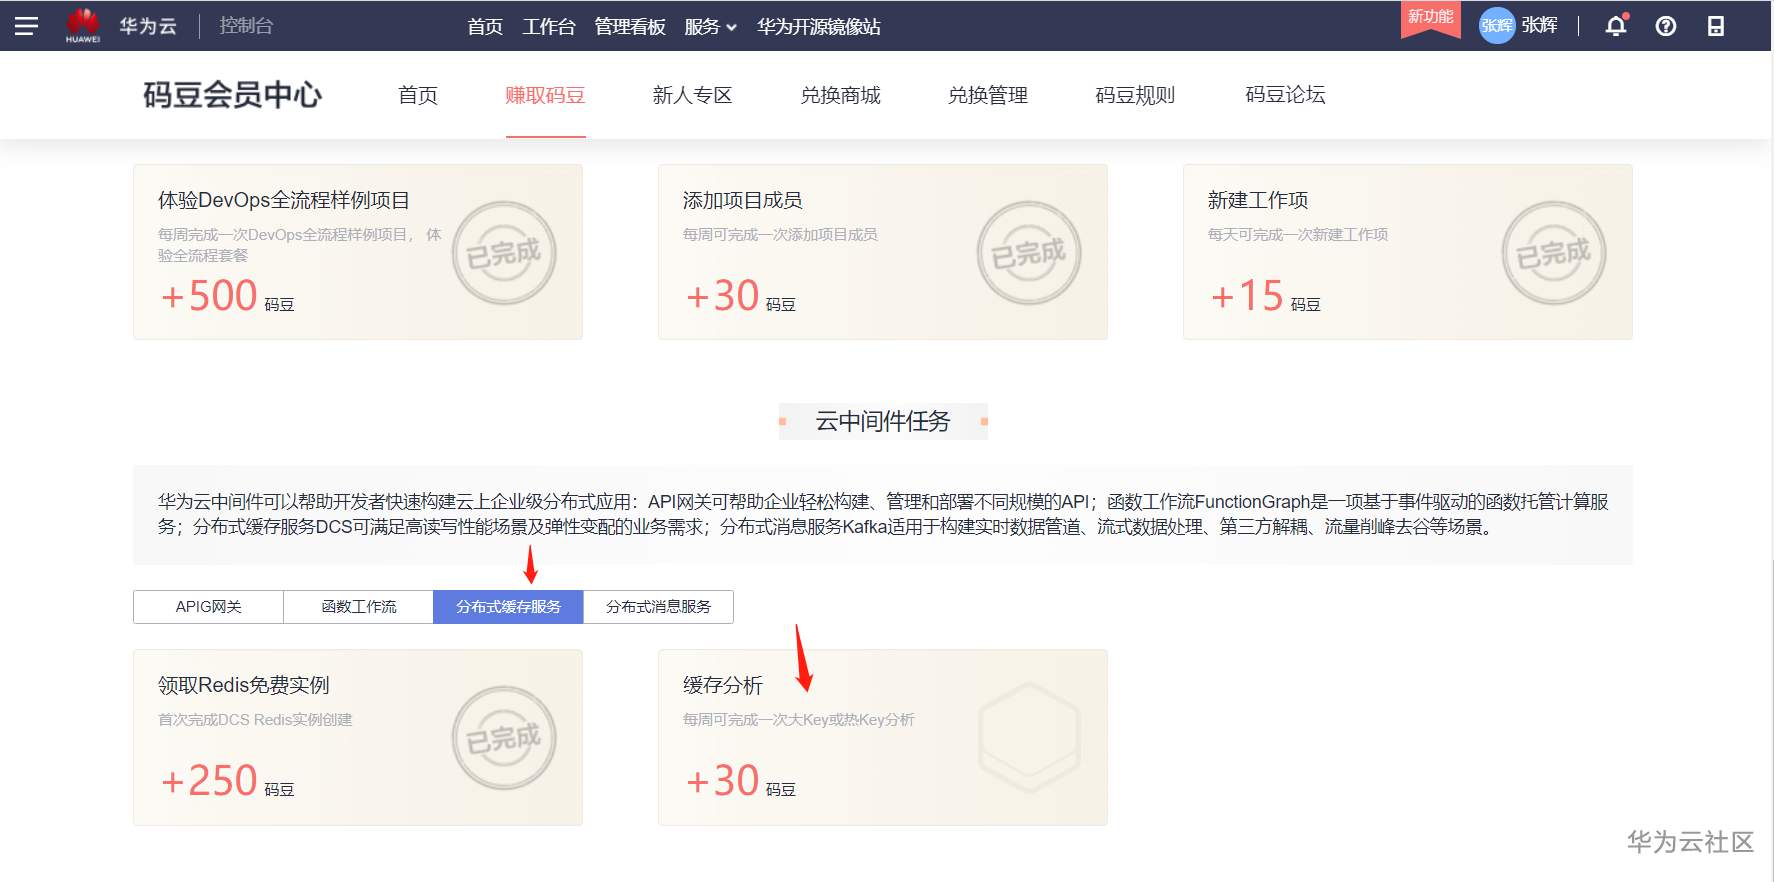Viewport: 1774px width, 882px height.
Task: Click the 控制台 link
Action: point(246,26)
